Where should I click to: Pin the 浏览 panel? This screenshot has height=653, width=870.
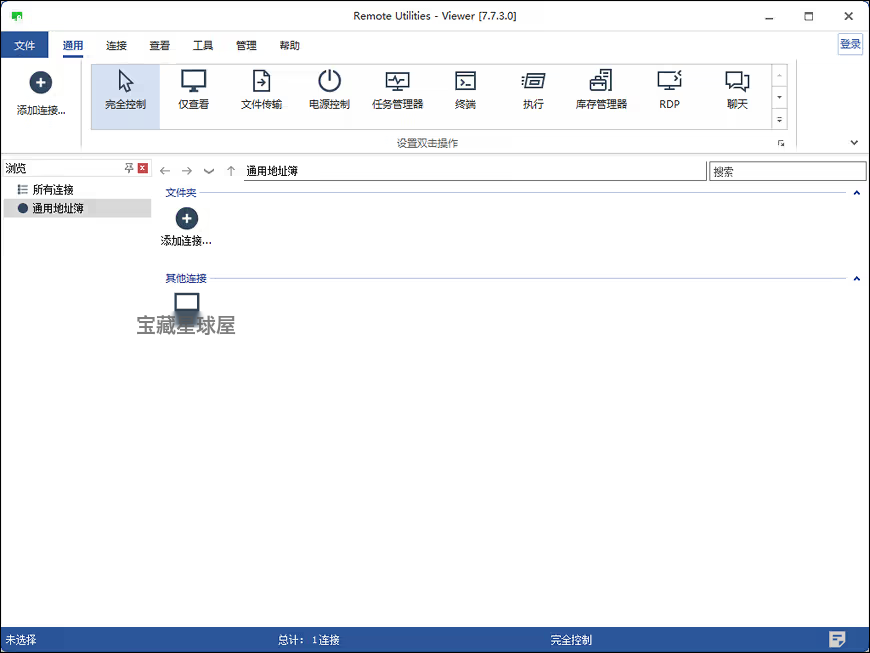click(129, 168)
